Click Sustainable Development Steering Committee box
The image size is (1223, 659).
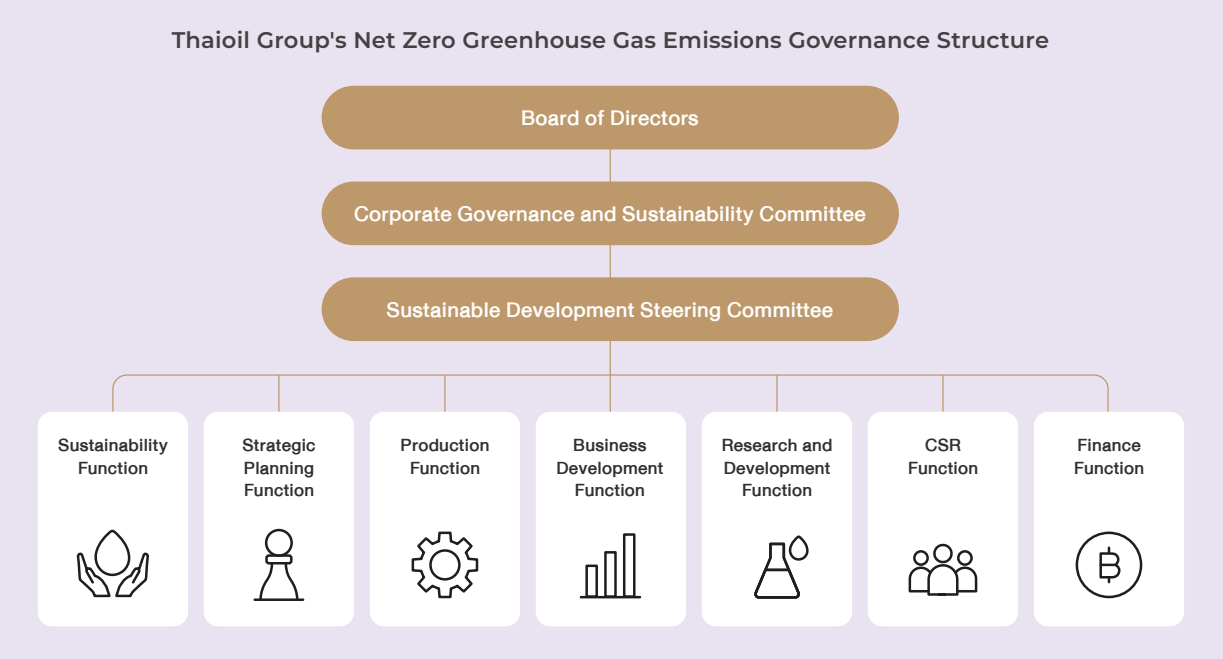point(610,310)
